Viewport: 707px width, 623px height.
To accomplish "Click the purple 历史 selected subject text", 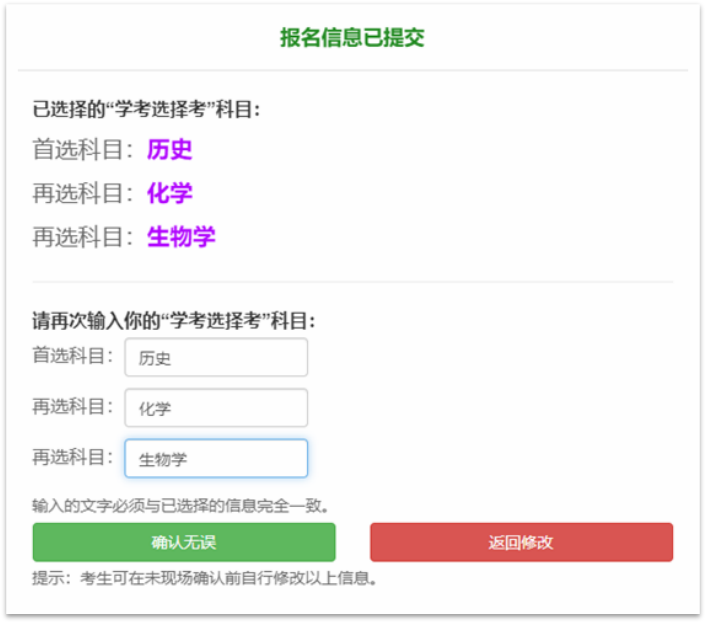I will pos(169,150).
